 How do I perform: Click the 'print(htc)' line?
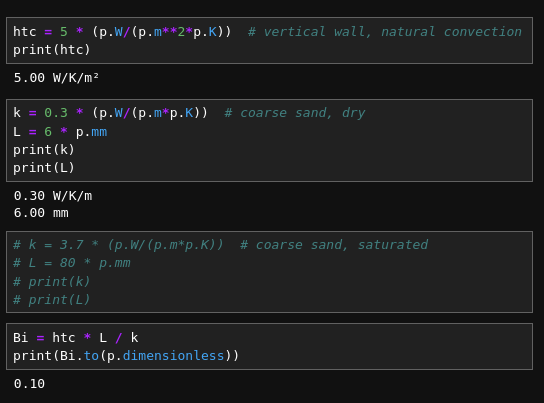click(52, 50)
